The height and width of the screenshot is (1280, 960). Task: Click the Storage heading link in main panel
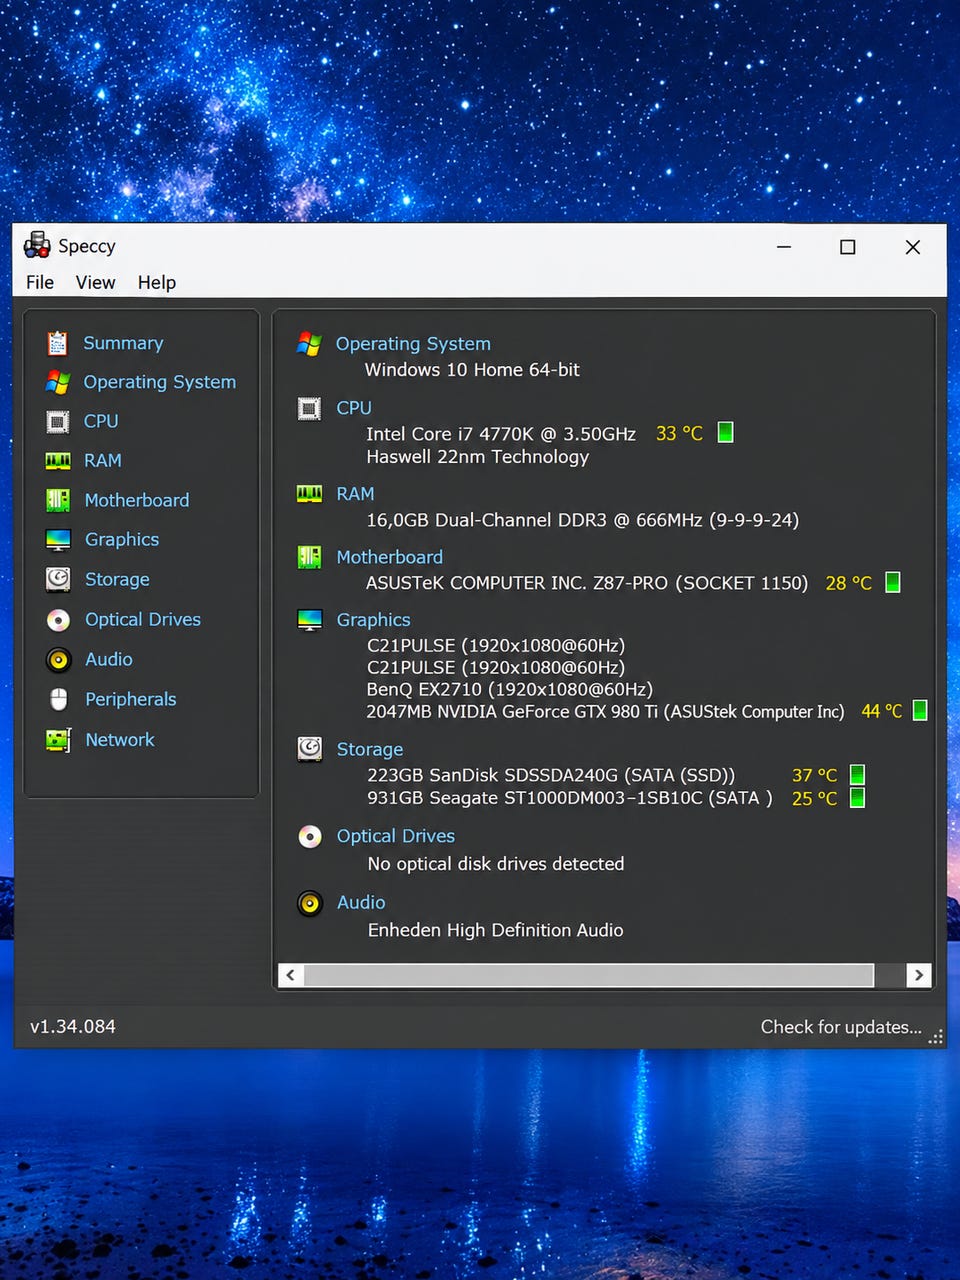coord(370,749)
